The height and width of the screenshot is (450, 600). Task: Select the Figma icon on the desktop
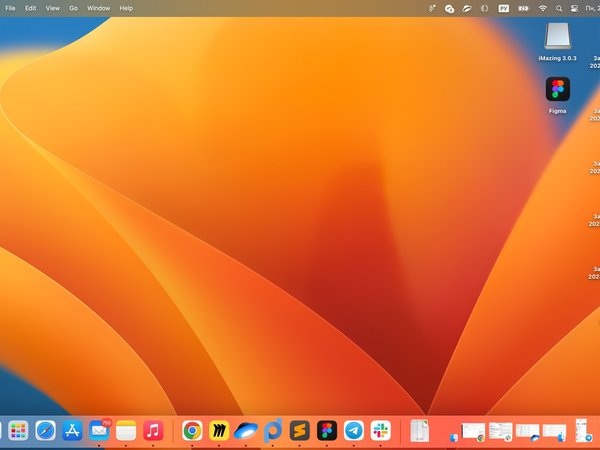(x=558, y=89)
